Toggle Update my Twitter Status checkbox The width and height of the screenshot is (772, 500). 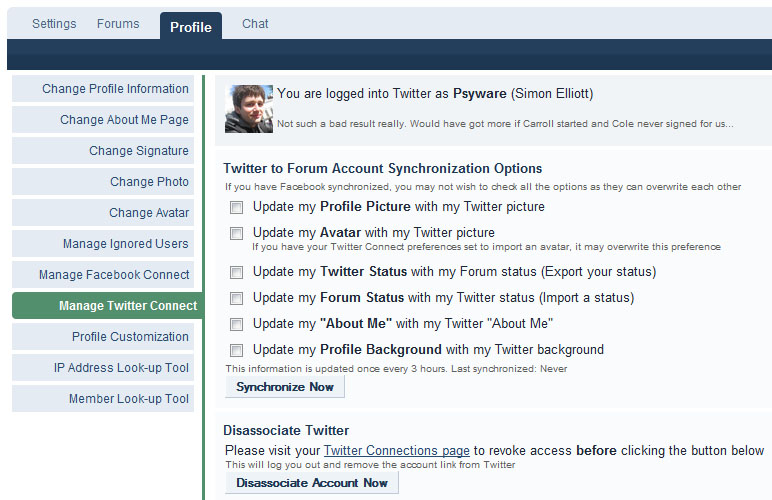point(237,272)
